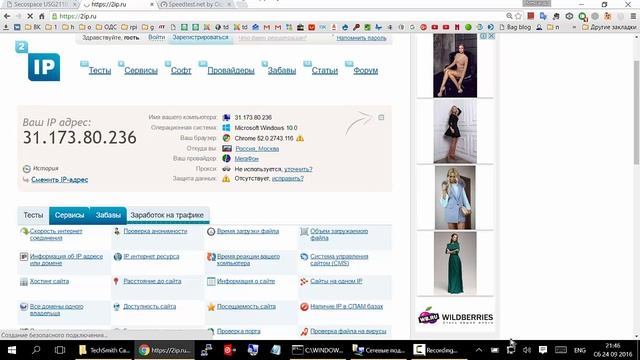This screenshot has width=640, height=360.
Task: Switch to the TechSmith Camtasia taskbar window
Action: tap(104, 350)
